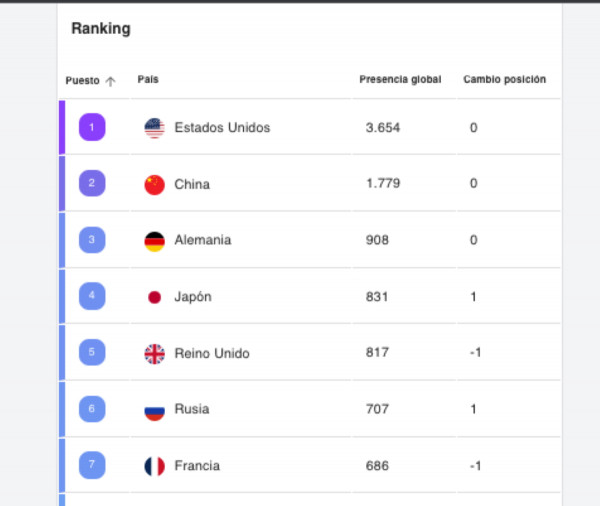Sort by País column header
This screenshot has height=506, width=600.
point(148,79)
